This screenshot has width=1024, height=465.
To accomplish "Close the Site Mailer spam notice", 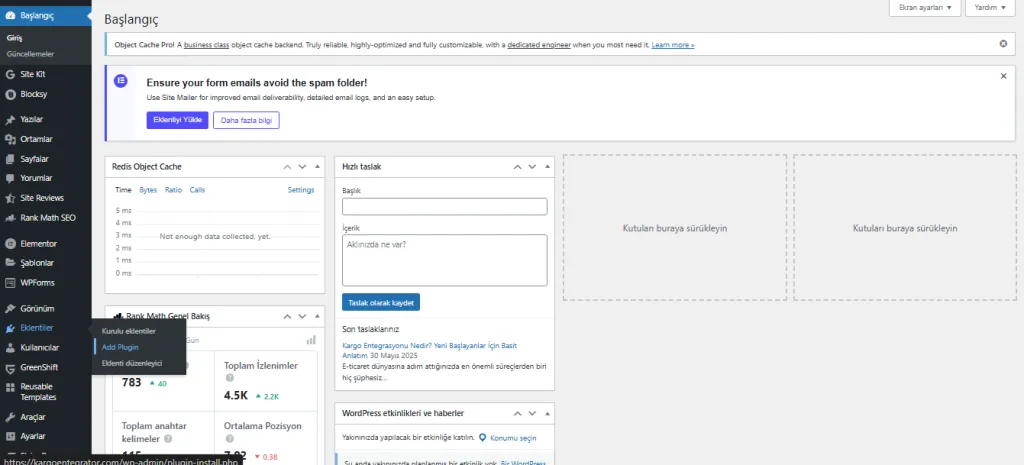I will (1003, 76).
